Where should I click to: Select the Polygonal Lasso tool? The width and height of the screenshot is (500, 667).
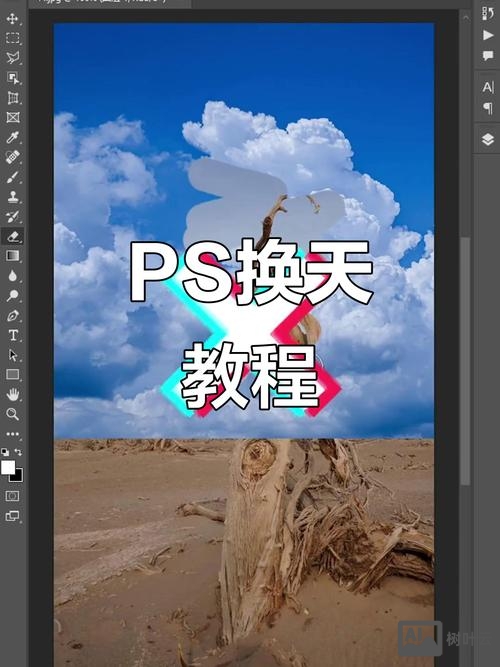(x=12, y=58)
